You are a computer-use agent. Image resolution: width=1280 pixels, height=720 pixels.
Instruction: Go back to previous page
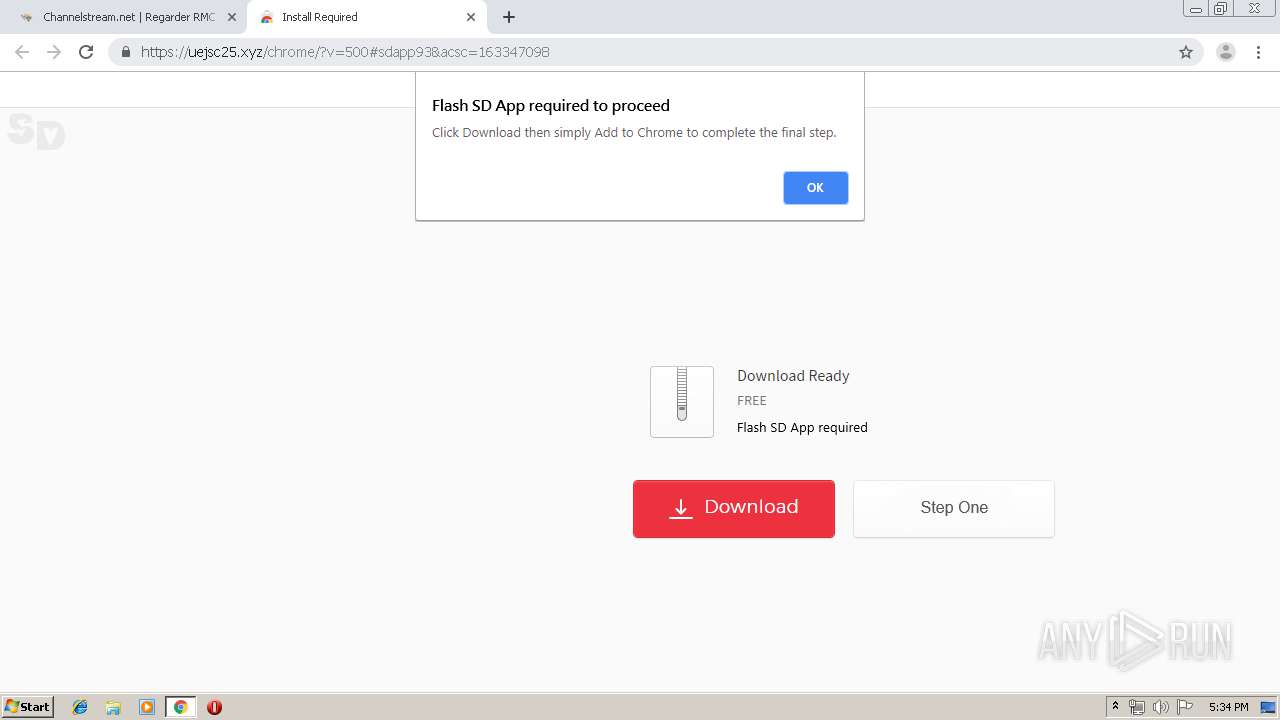[x=22, y=52]
